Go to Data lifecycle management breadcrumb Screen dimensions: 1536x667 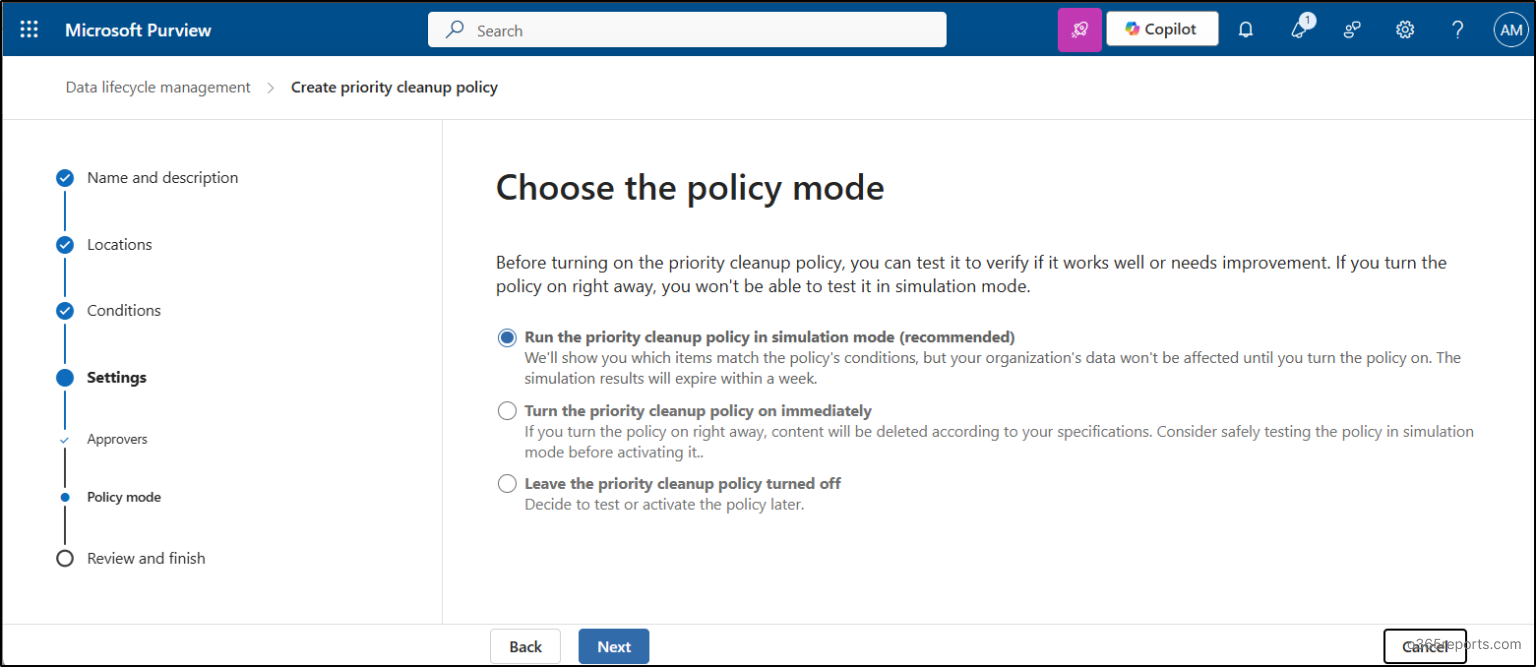(158, 87)
